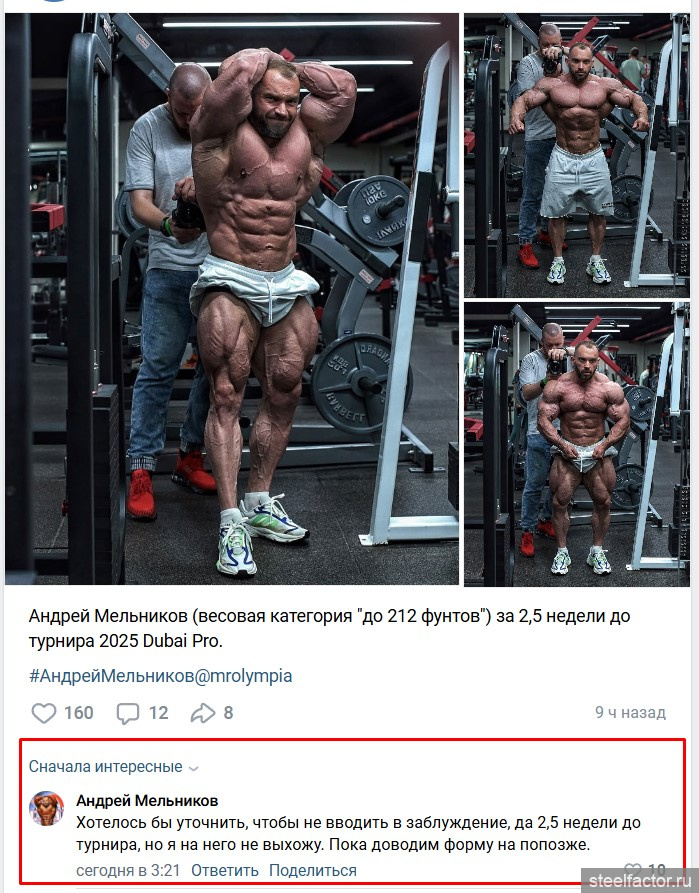Click Ответить under the comment
This screenshot has width=699, height=893.
[x=224, y=870]
